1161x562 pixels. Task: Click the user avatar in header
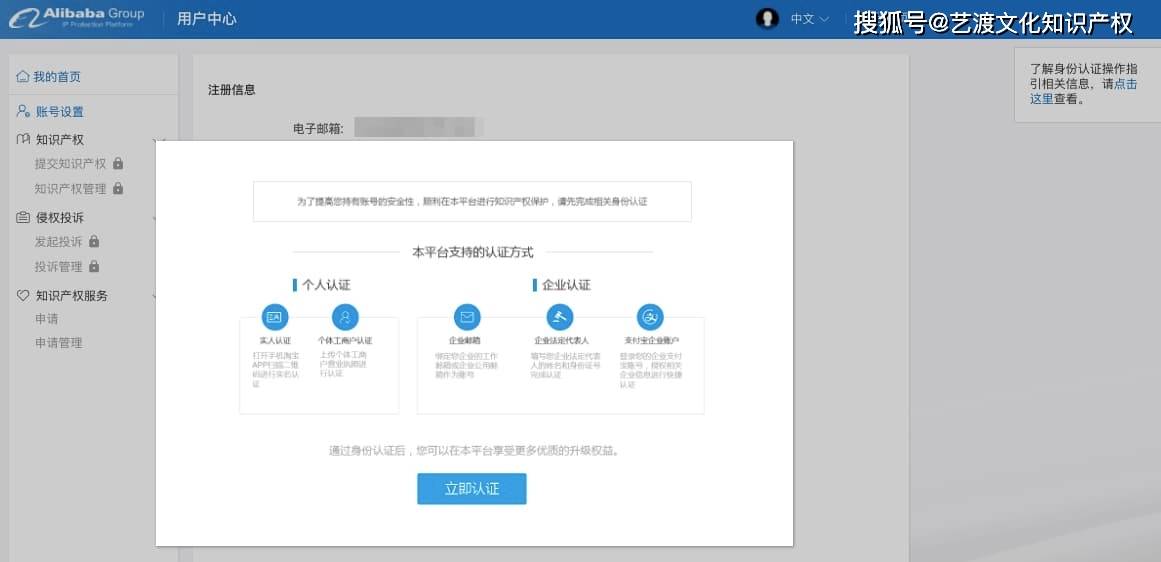pyautogui.click(x=767, y=19)
